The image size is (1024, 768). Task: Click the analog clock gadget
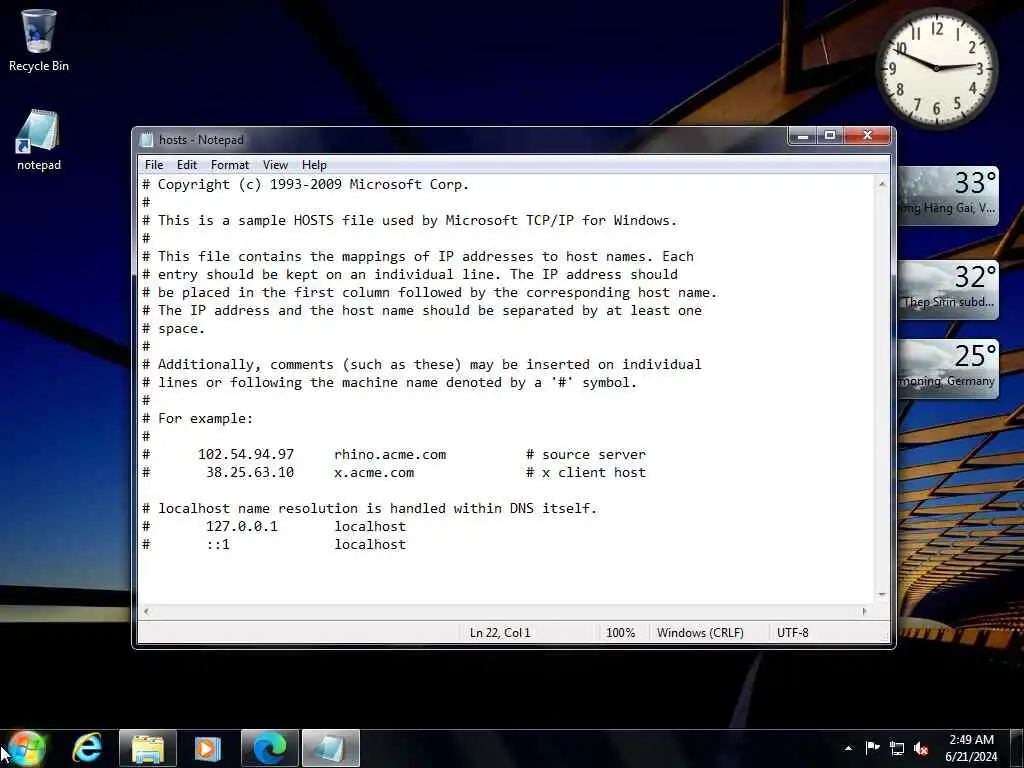(x=936, y=68)
